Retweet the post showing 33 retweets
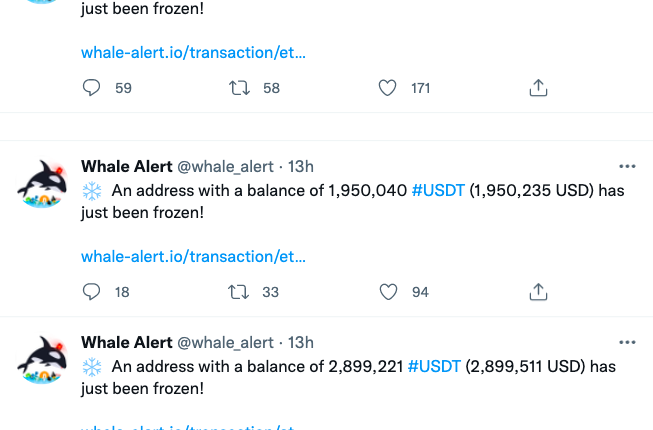Viewport: 653px width, 430px height. pyautogui.click(x=239, y=292)
